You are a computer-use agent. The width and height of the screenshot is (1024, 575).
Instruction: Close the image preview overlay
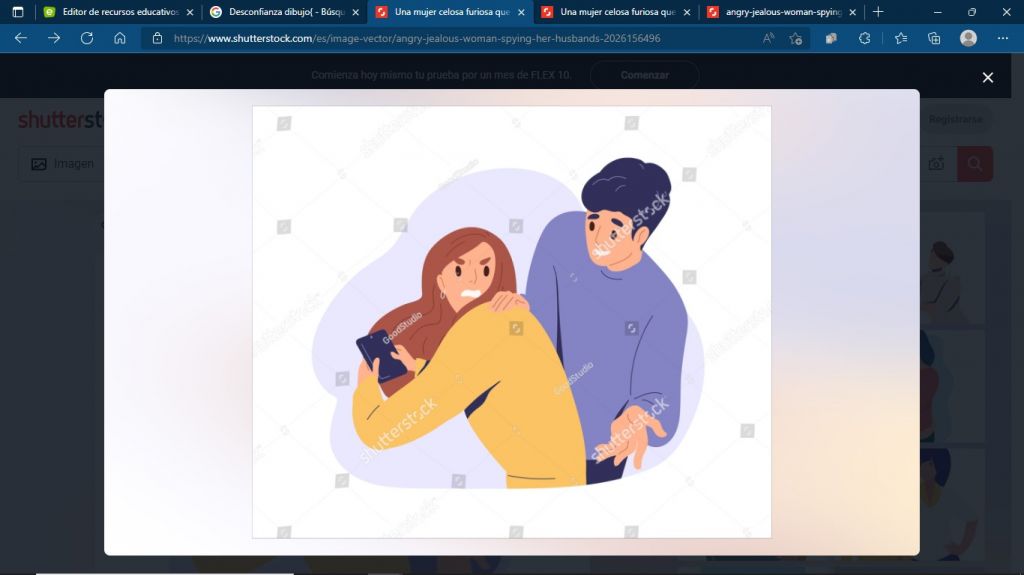click(987, 78)
